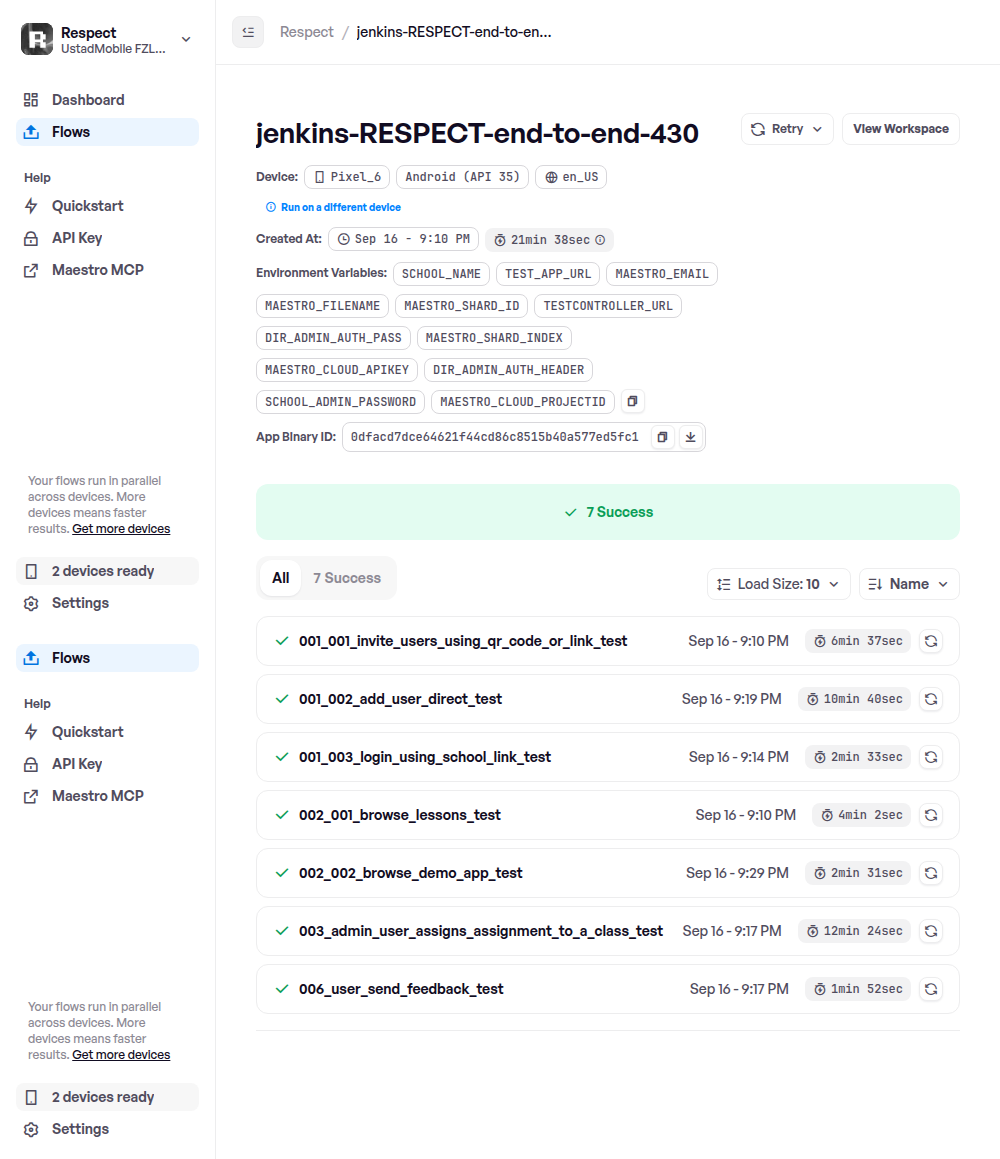Retry the 006_user_send_feedback_test flow
The height and width of the screenshot is (1159, 1000).
click(931, 989)
